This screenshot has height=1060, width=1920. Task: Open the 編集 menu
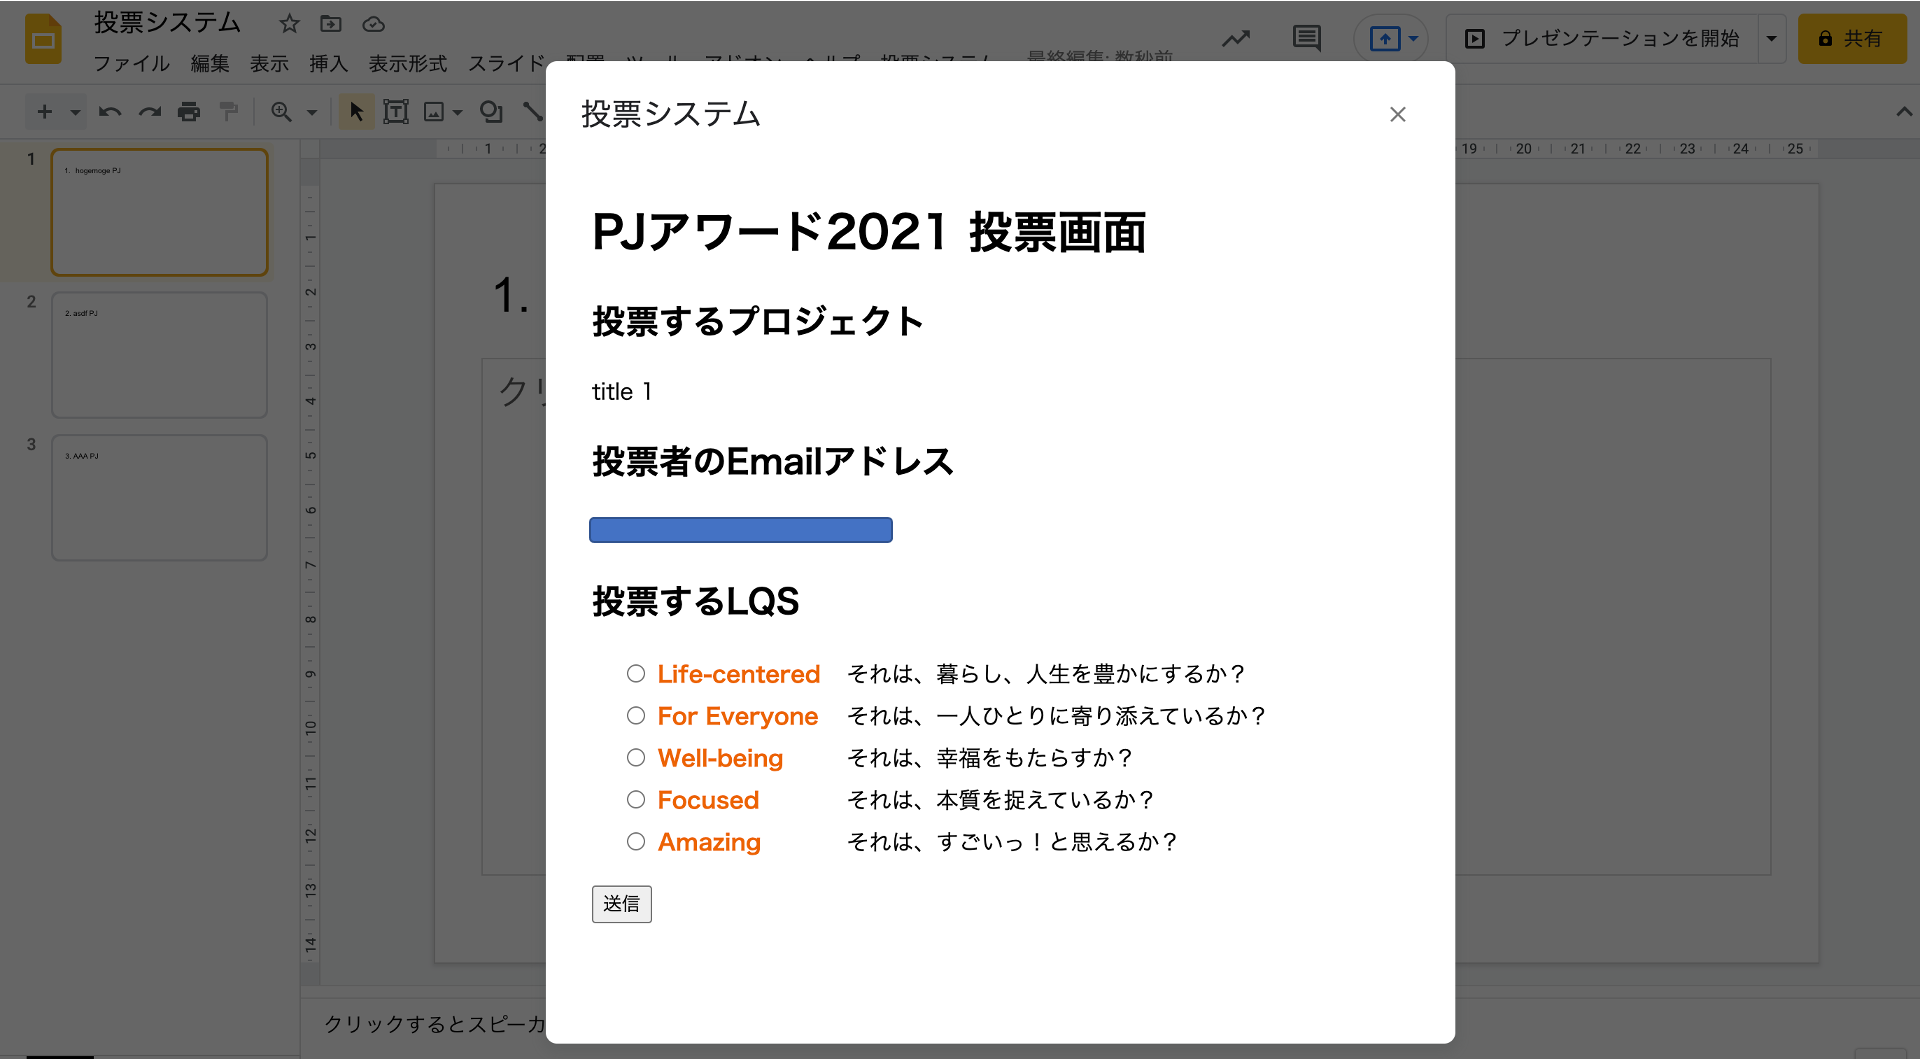210,63
